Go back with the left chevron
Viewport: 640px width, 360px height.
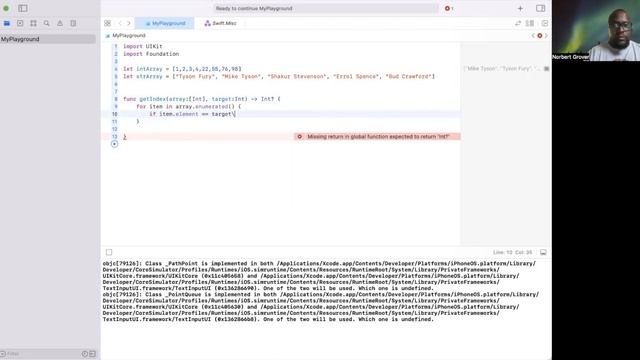[x=120, y=23]
